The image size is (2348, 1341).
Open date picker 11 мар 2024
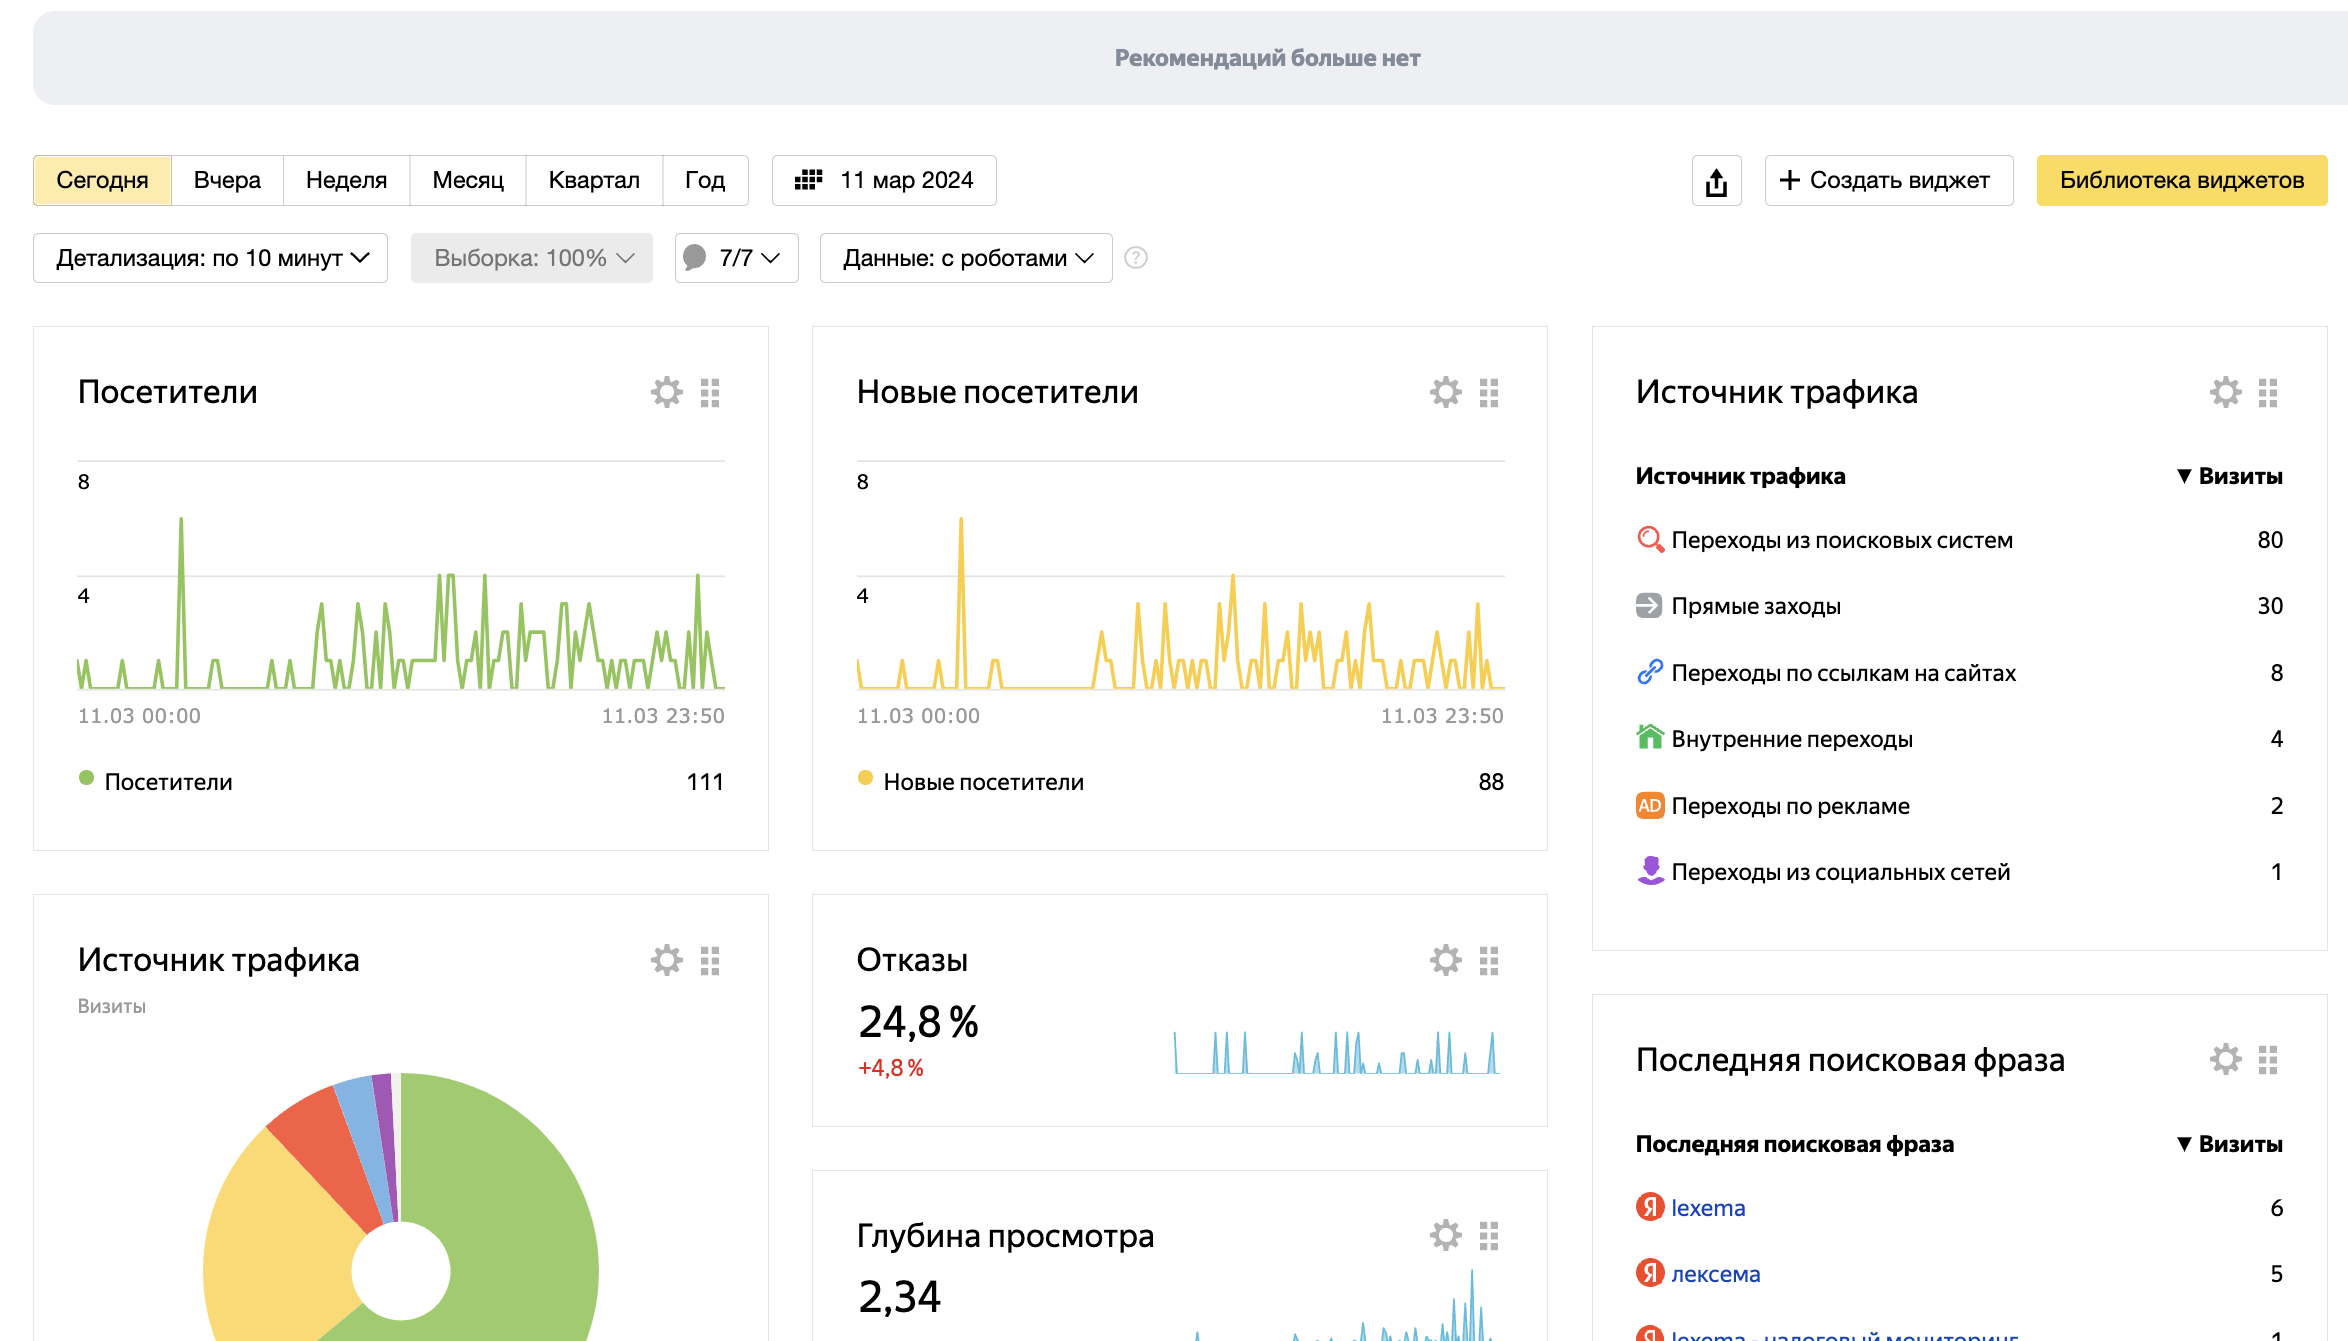[x=884, y=180]
